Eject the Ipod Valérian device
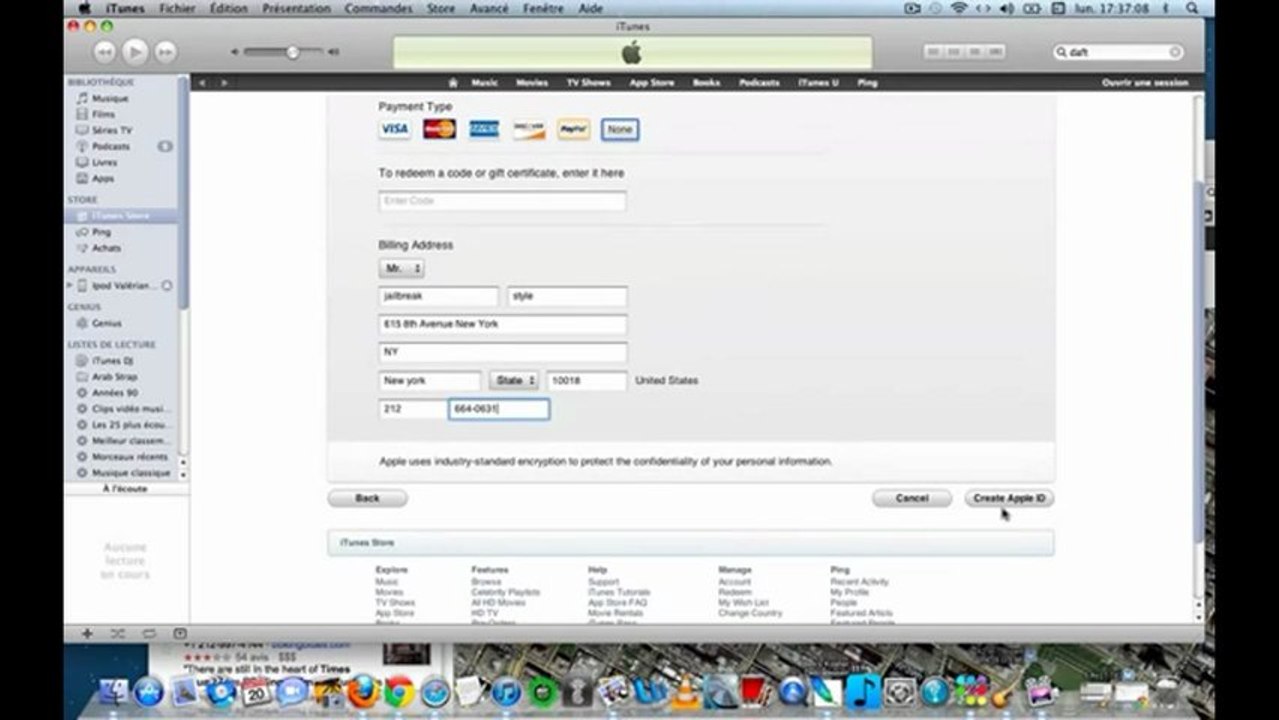This screenshot has height=720, width=1279. [167, 286]
